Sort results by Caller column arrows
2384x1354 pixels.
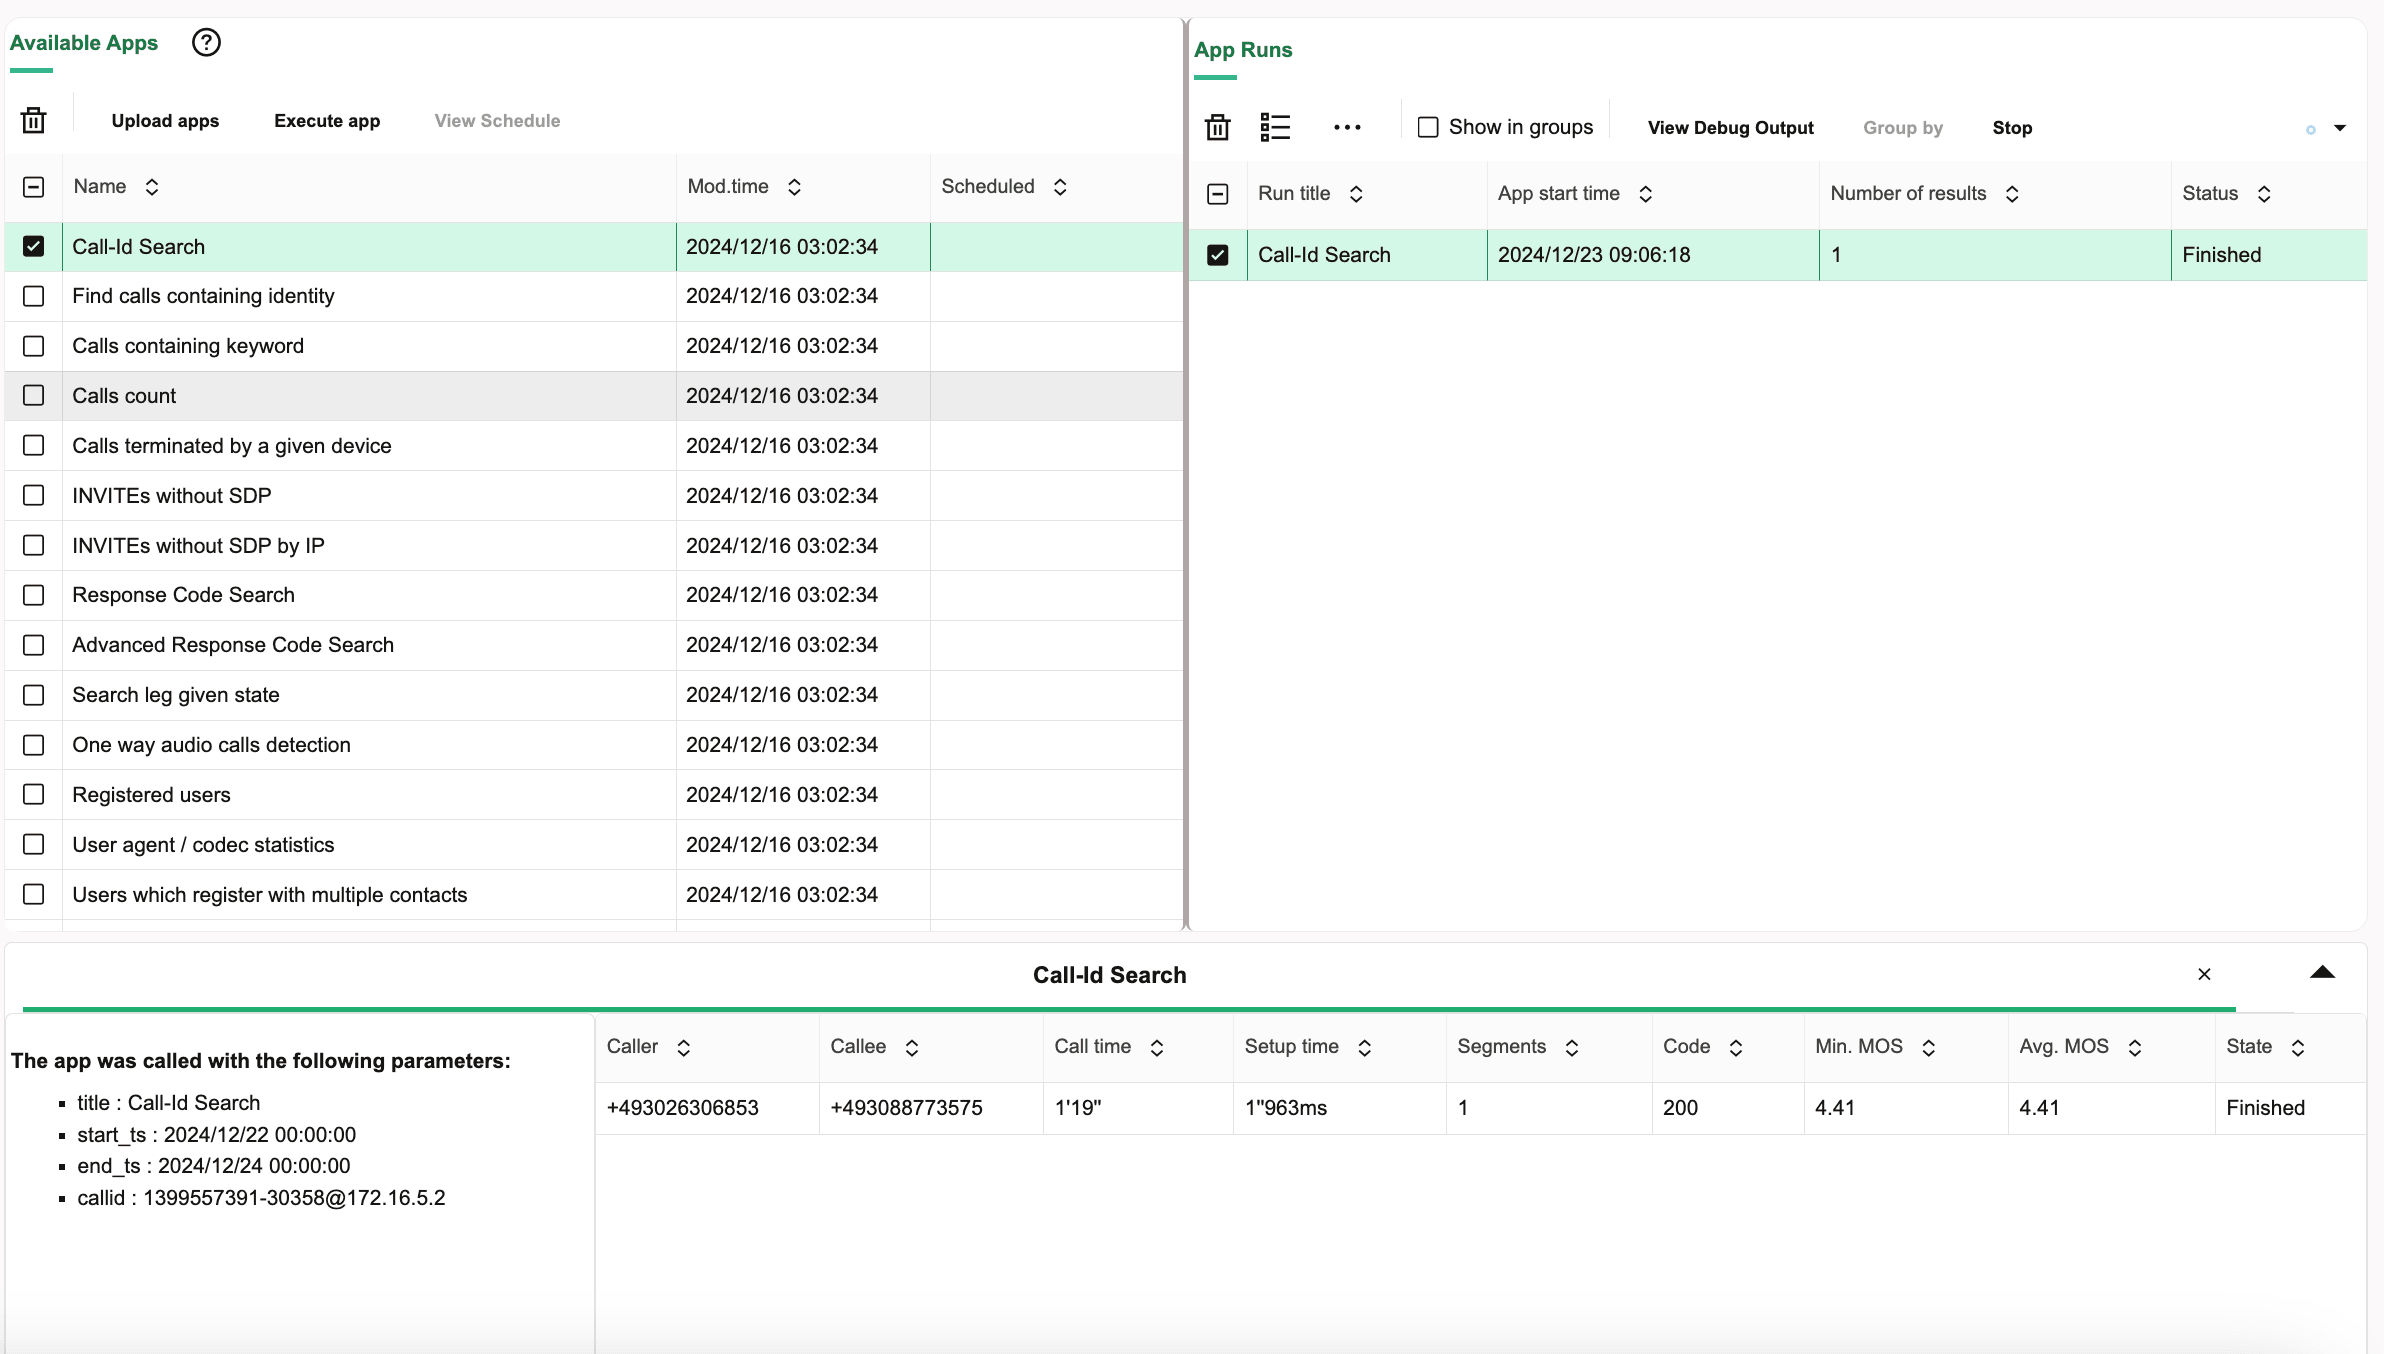[x=684, y=1047]
